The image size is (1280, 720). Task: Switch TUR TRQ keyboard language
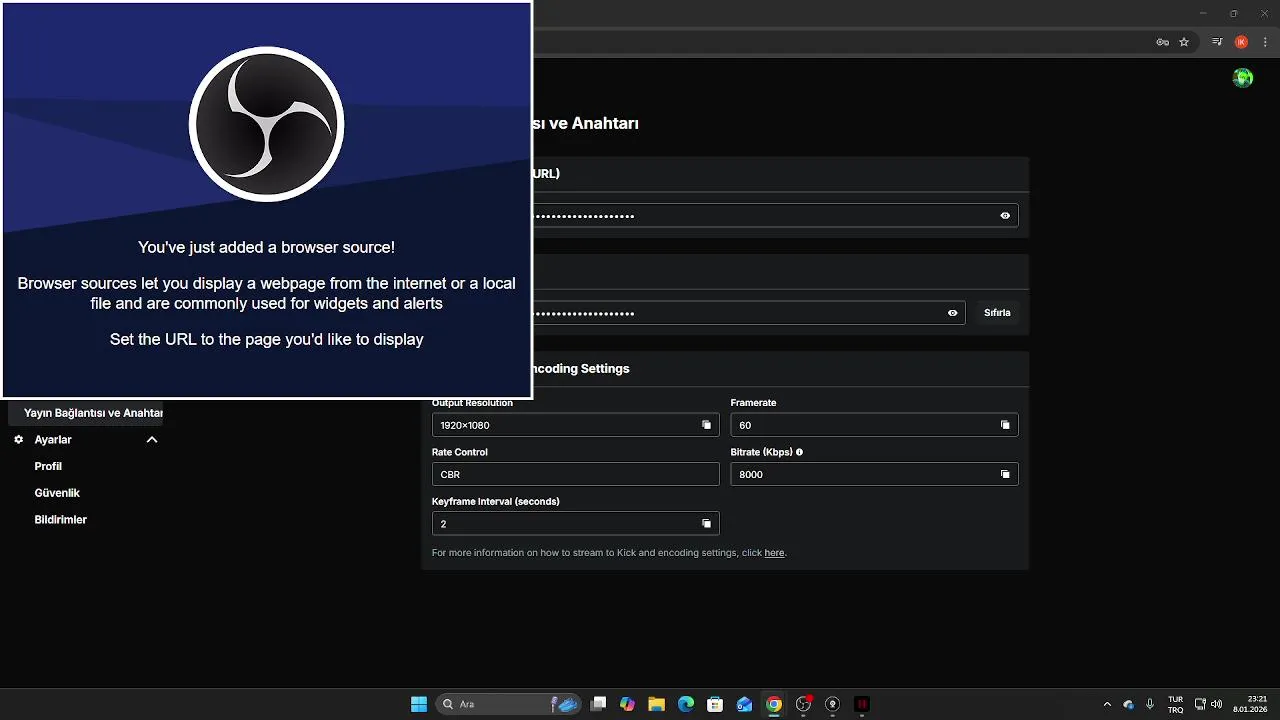pos(1176,704)
